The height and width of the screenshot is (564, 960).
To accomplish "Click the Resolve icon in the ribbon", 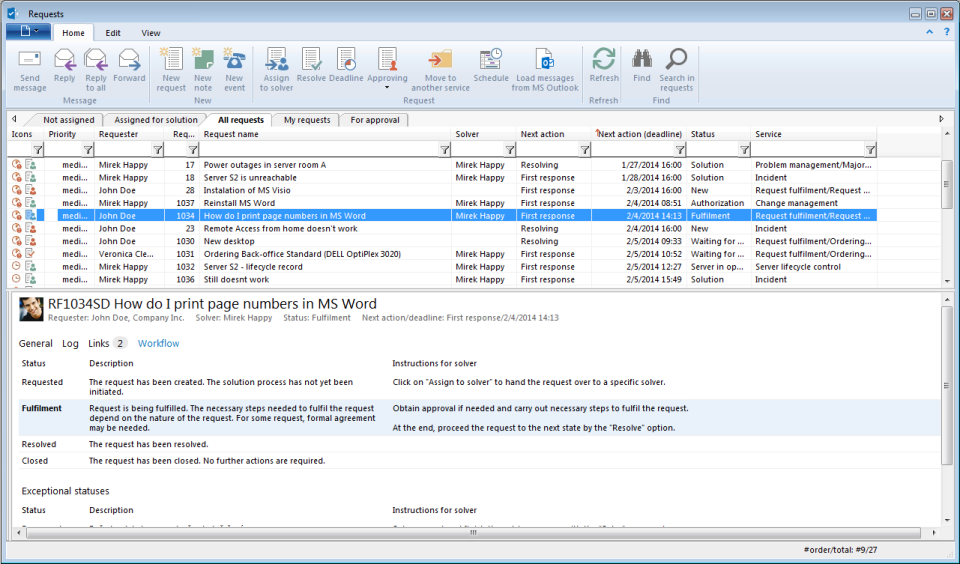I will [x=311, y=62].
